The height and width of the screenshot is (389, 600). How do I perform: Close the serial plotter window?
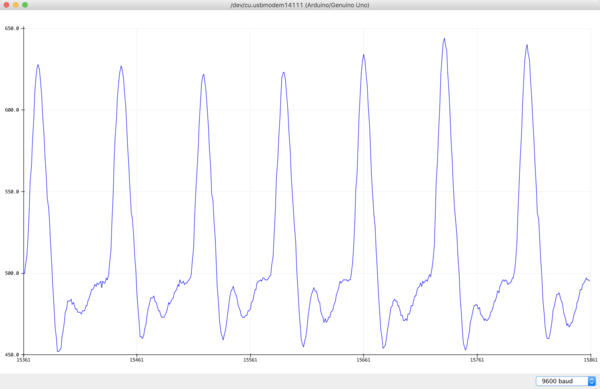[x=6, y=5]
